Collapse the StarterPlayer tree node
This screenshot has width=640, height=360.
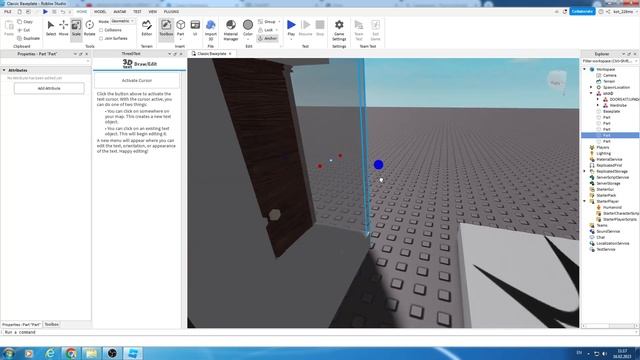(x=585, y=202)
